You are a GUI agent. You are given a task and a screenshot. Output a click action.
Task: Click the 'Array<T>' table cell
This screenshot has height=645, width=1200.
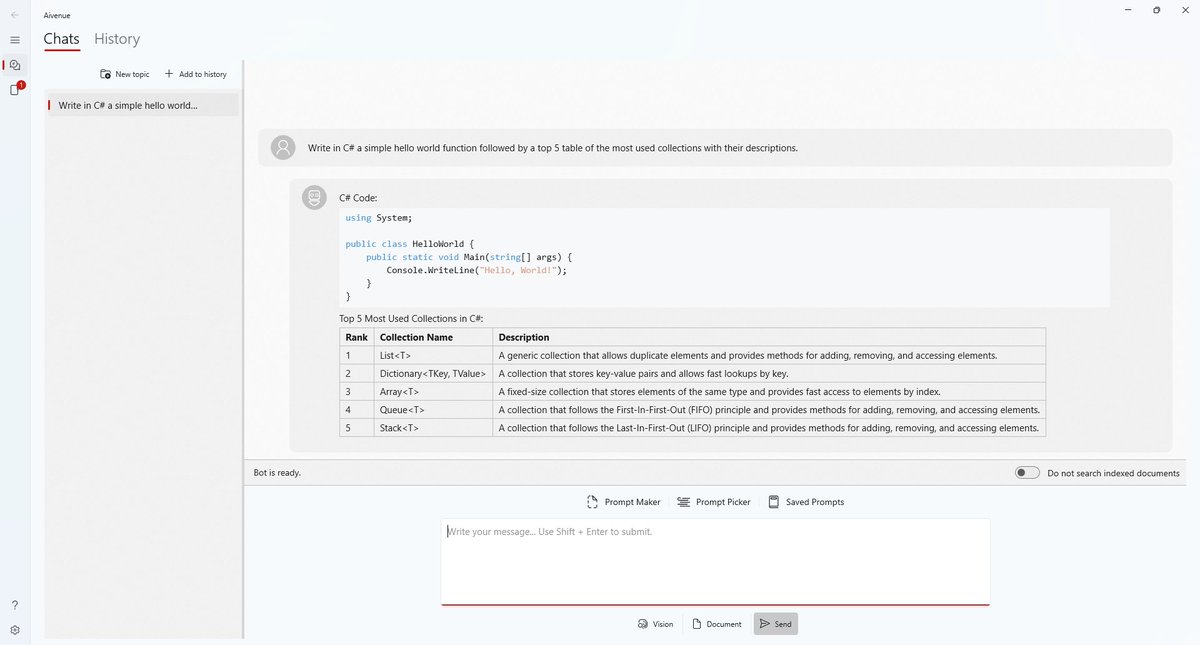[434, 391]
